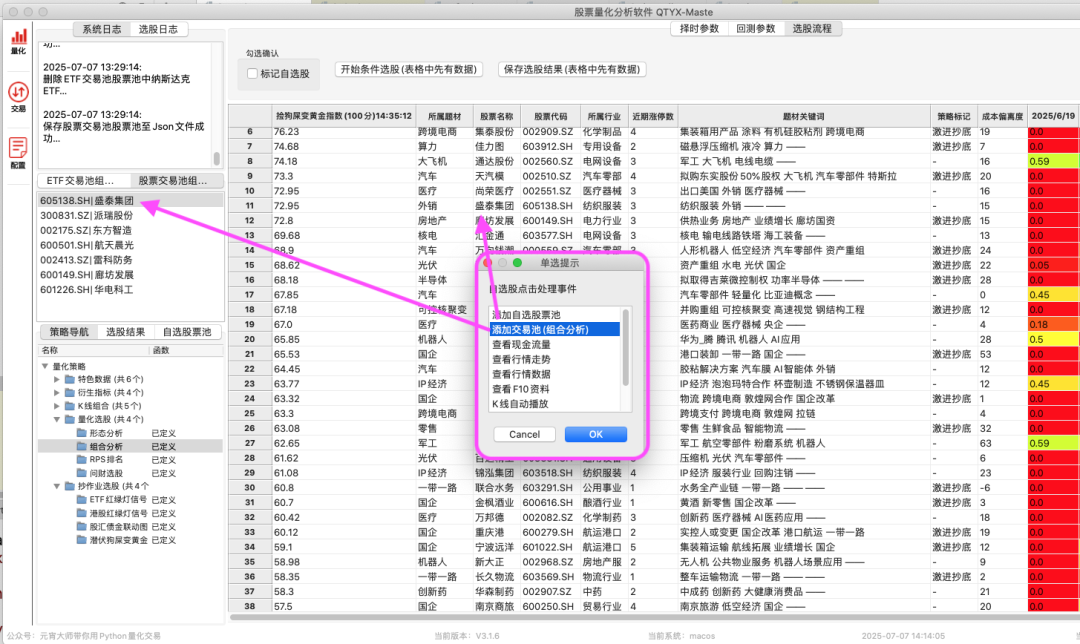1080x644 pixels.
Task: Open the 回测参数 tab
Action: click(x=756, y=28)
